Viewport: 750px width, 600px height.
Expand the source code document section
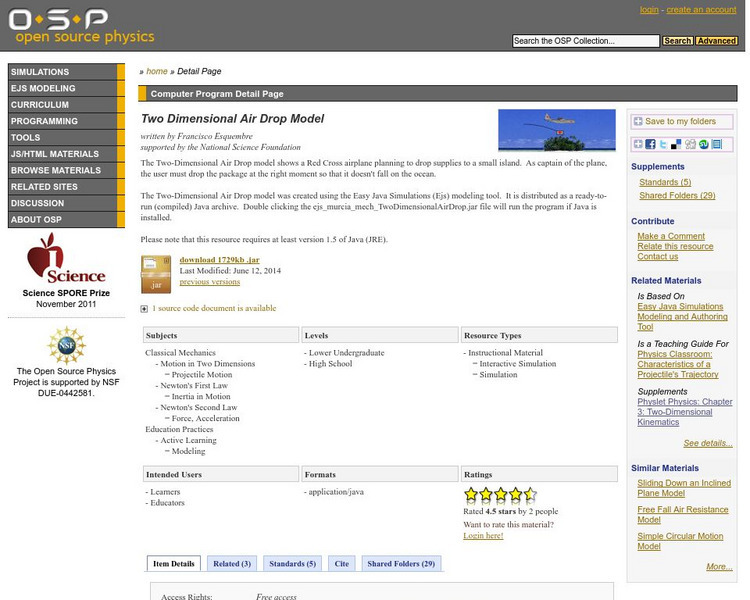(x=144, y=309)
